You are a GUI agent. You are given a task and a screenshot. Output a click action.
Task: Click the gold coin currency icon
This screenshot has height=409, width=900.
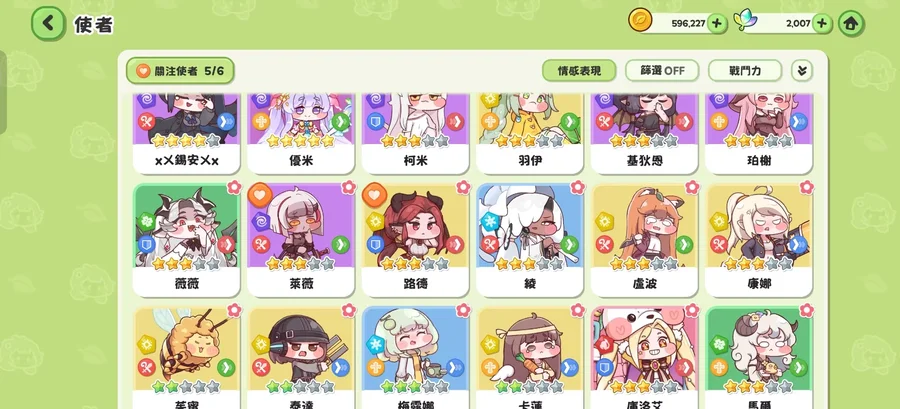(x=640, y=21)
